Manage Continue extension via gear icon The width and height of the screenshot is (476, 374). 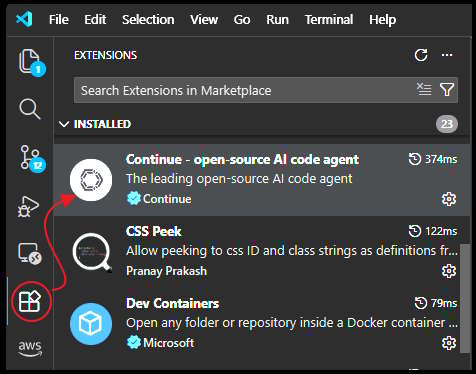click(x=449, y=199)
